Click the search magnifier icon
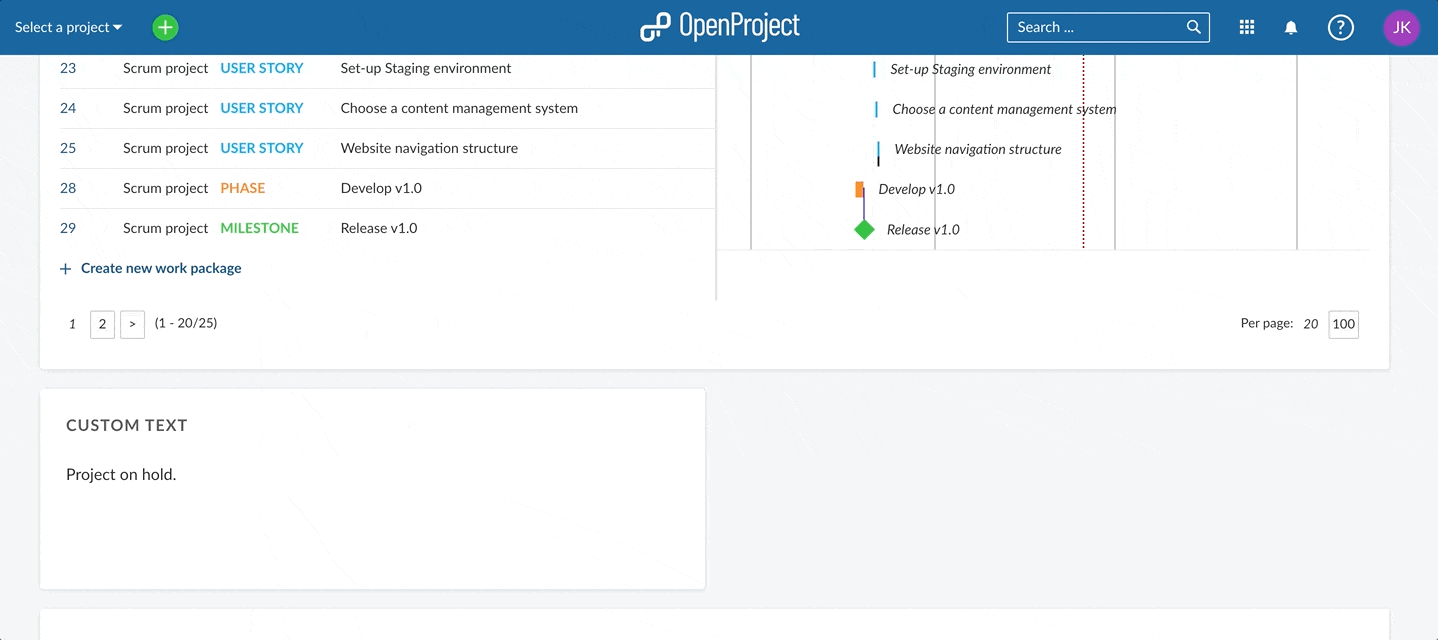 coord(1193,28)
